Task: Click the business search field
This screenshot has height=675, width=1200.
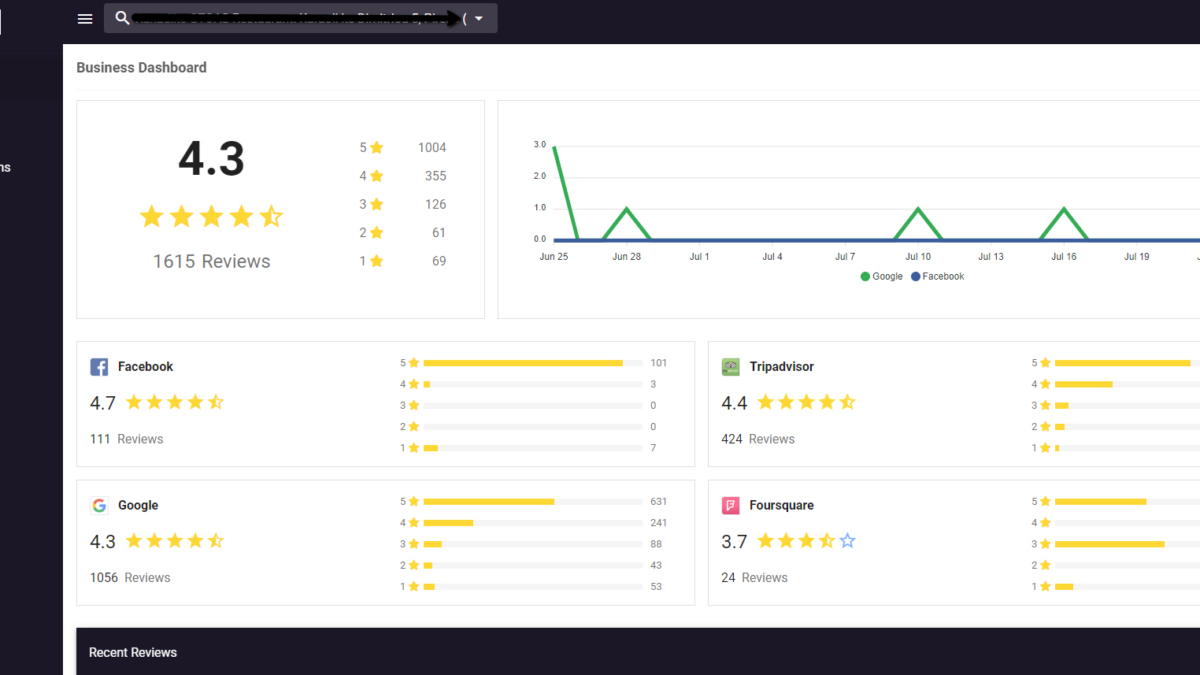Action: click(300, 18)
